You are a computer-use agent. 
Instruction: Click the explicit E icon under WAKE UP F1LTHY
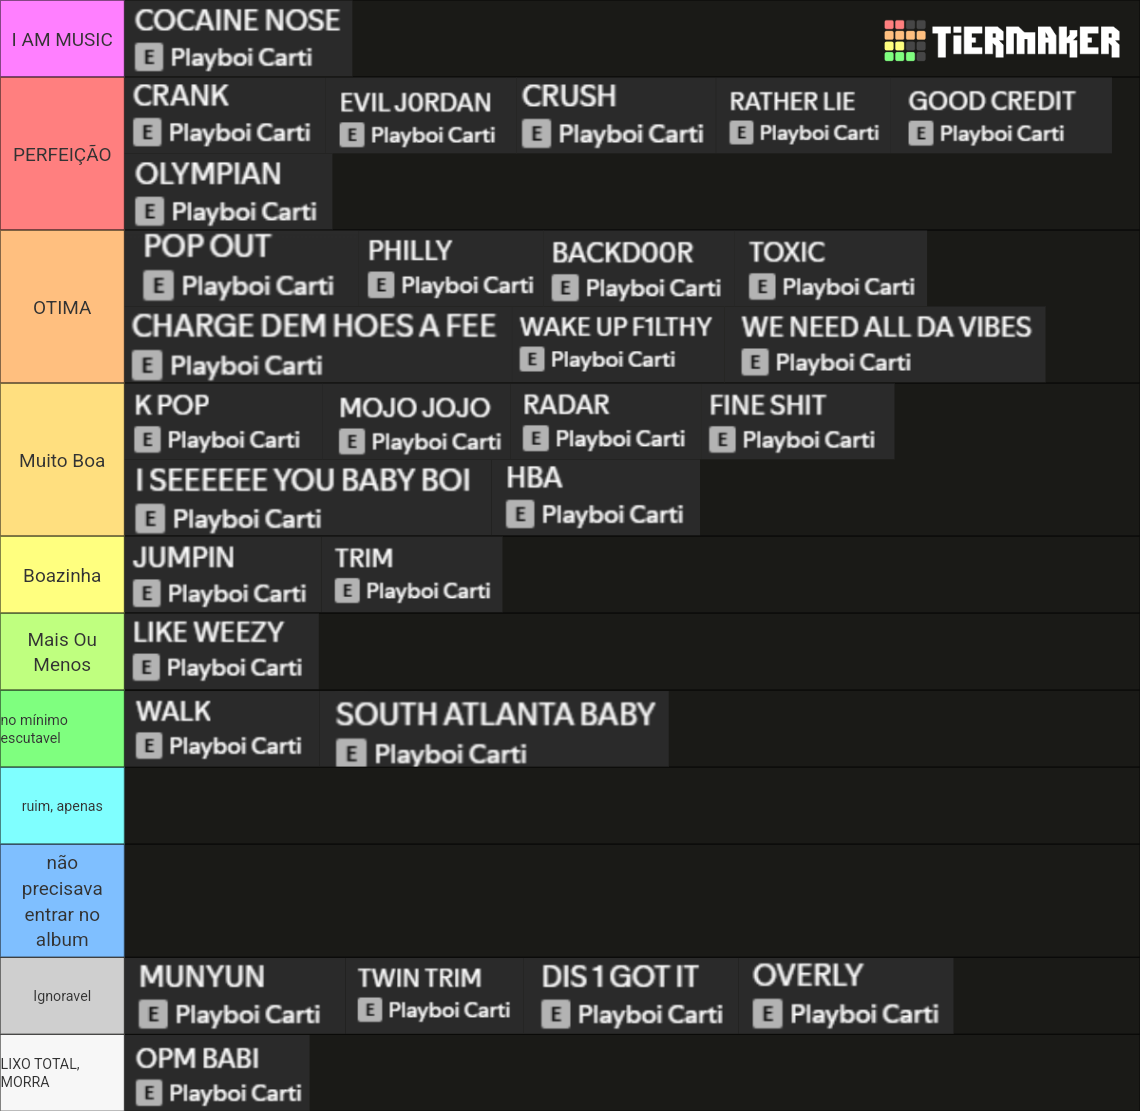click(531, 358)
